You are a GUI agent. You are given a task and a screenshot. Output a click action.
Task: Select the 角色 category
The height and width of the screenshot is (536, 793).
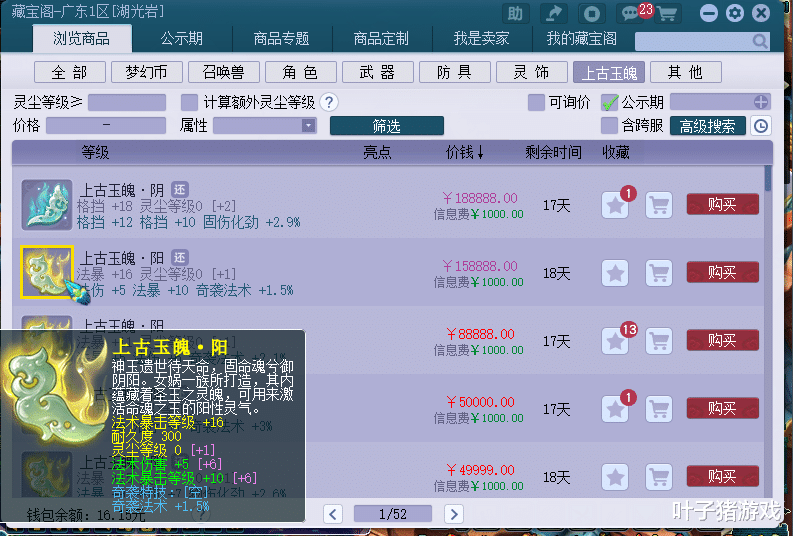point(300,72)
